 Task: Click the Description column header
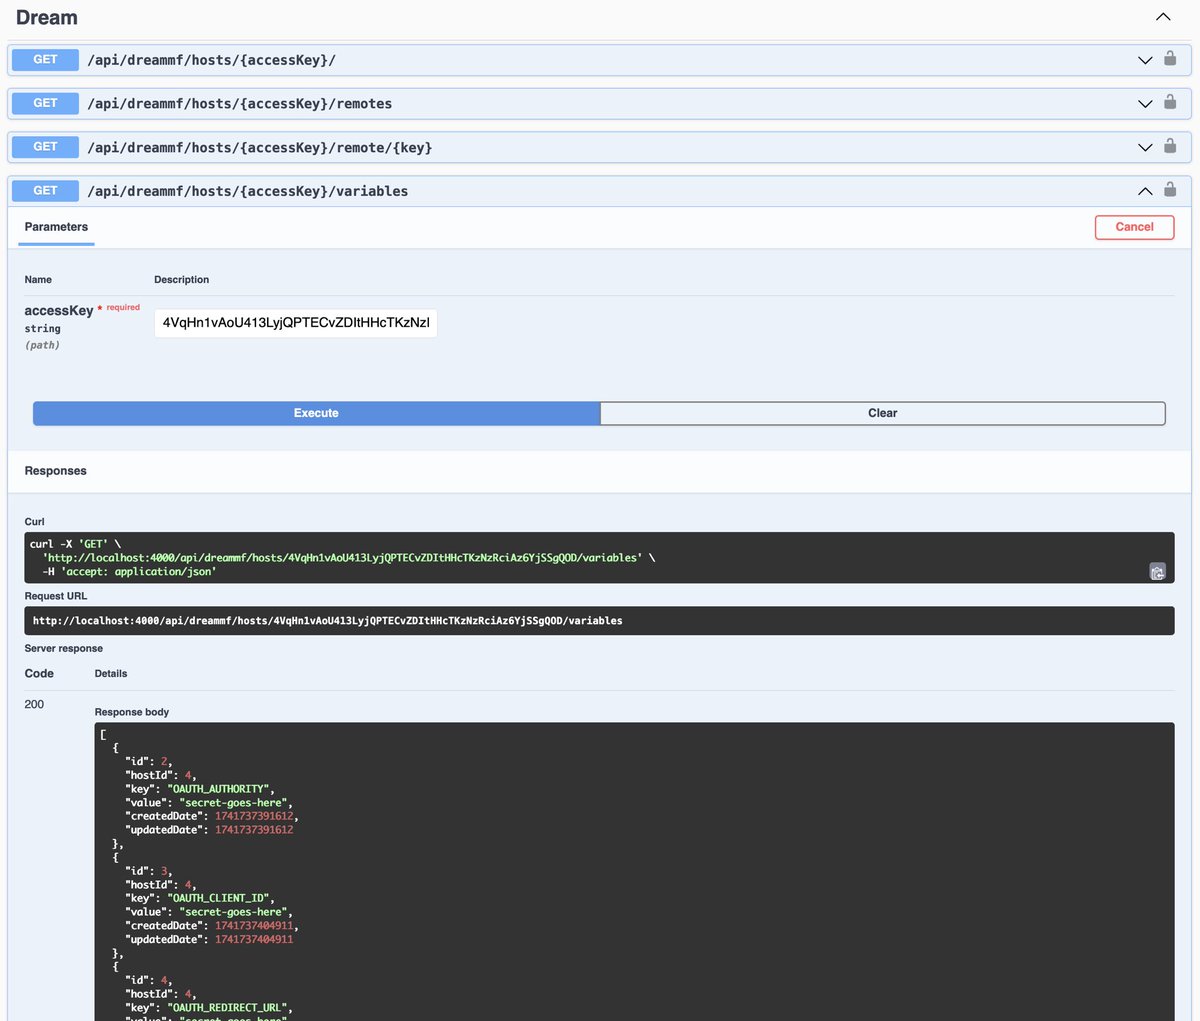182,280
